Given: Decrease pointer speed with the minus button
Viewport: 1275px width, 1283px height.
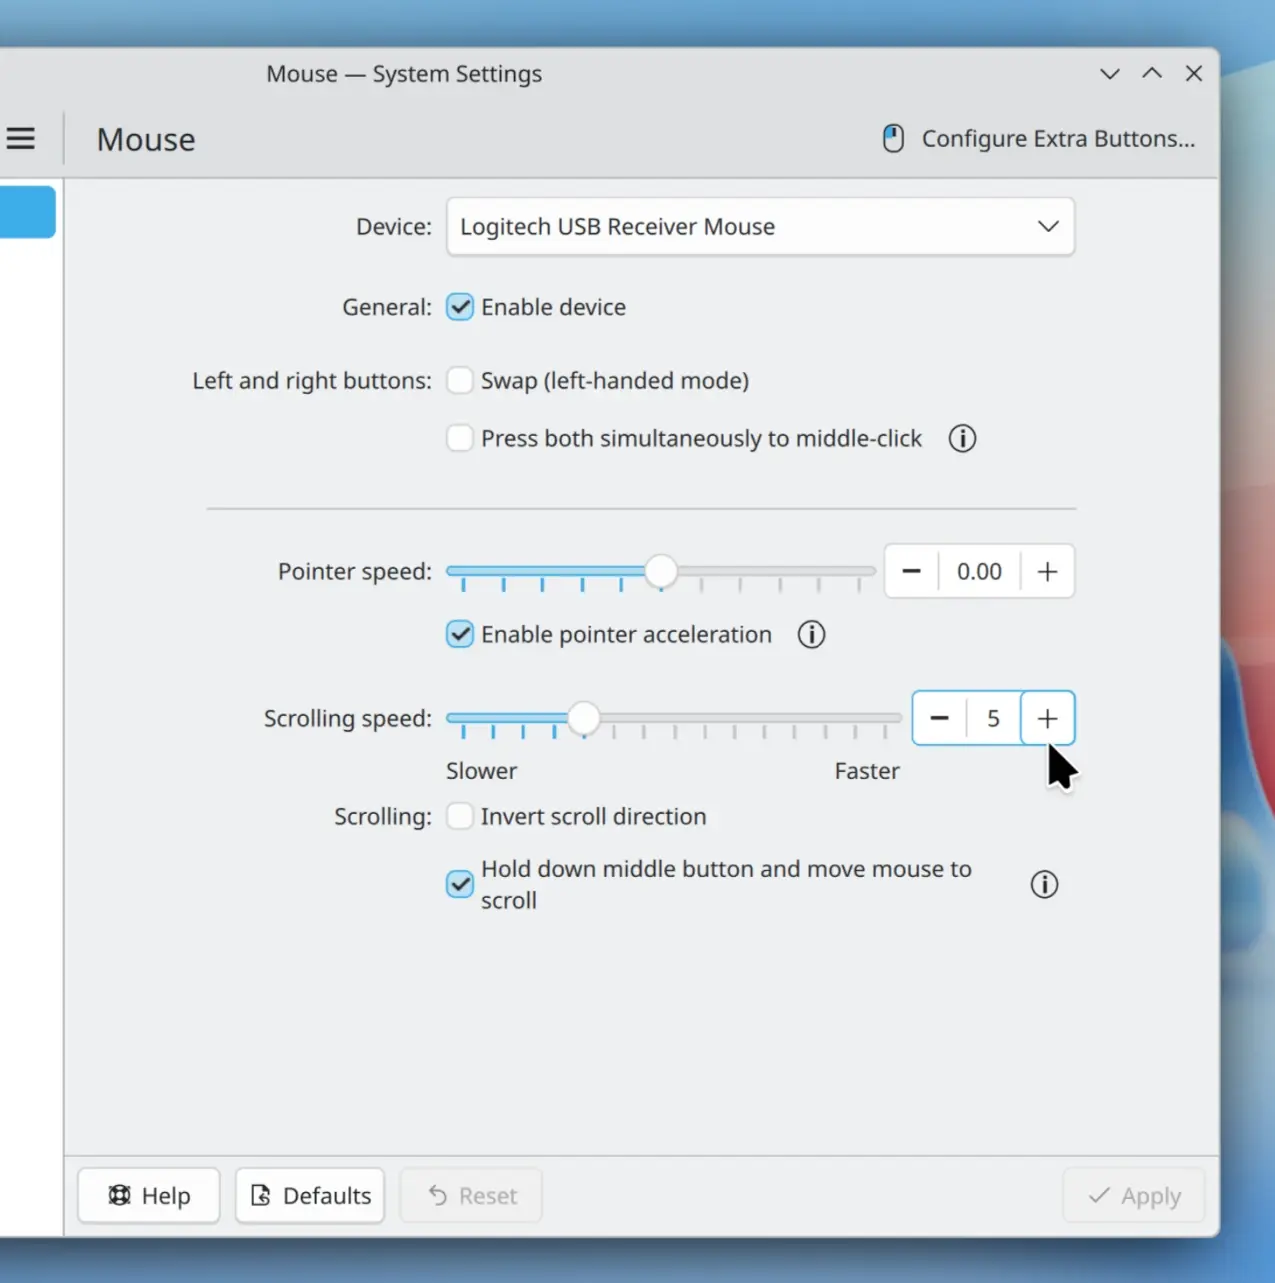Looking at the screenshot, I should point(911,571).
